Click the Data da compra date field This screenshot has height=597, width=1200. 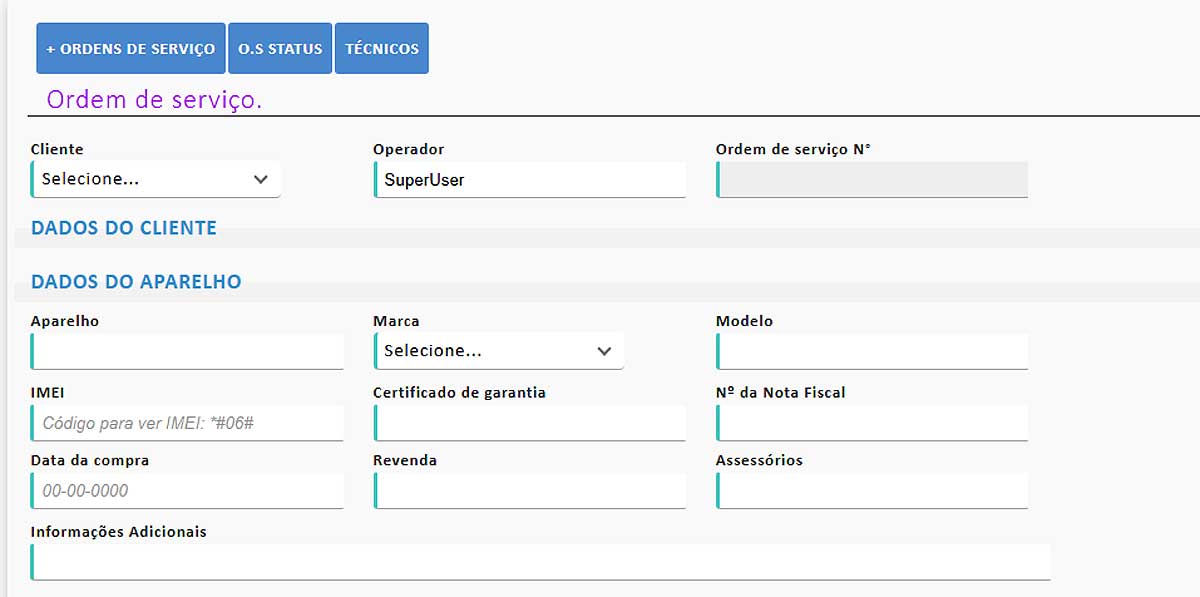tap(187, 490)
